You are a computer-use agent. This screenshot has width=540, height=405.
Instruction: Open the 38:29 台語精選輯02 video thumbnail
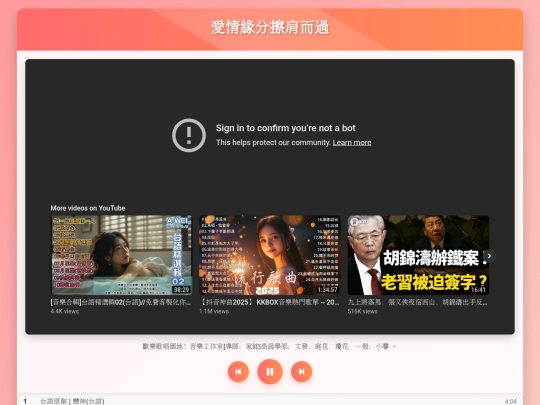[121, 255]
